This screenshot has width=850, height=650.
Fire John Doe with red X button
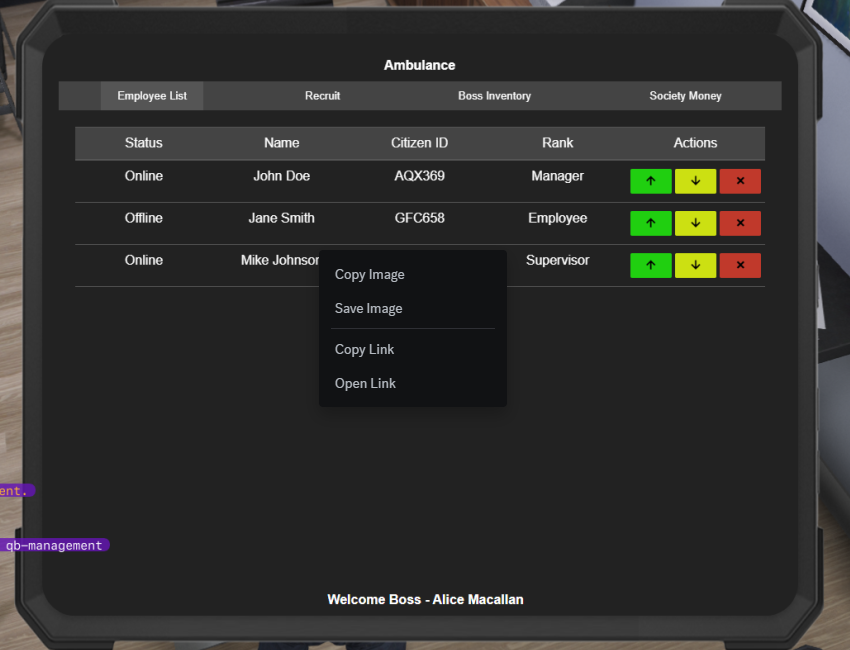click(x=740, y=181)
